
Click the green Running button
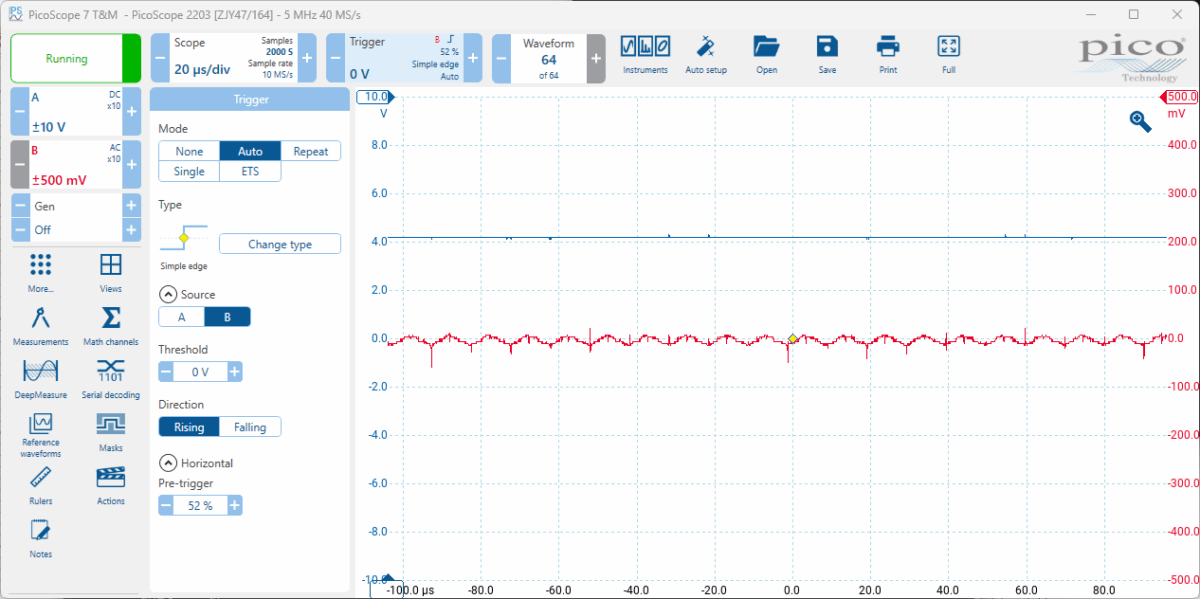click(x=66, y=59)
